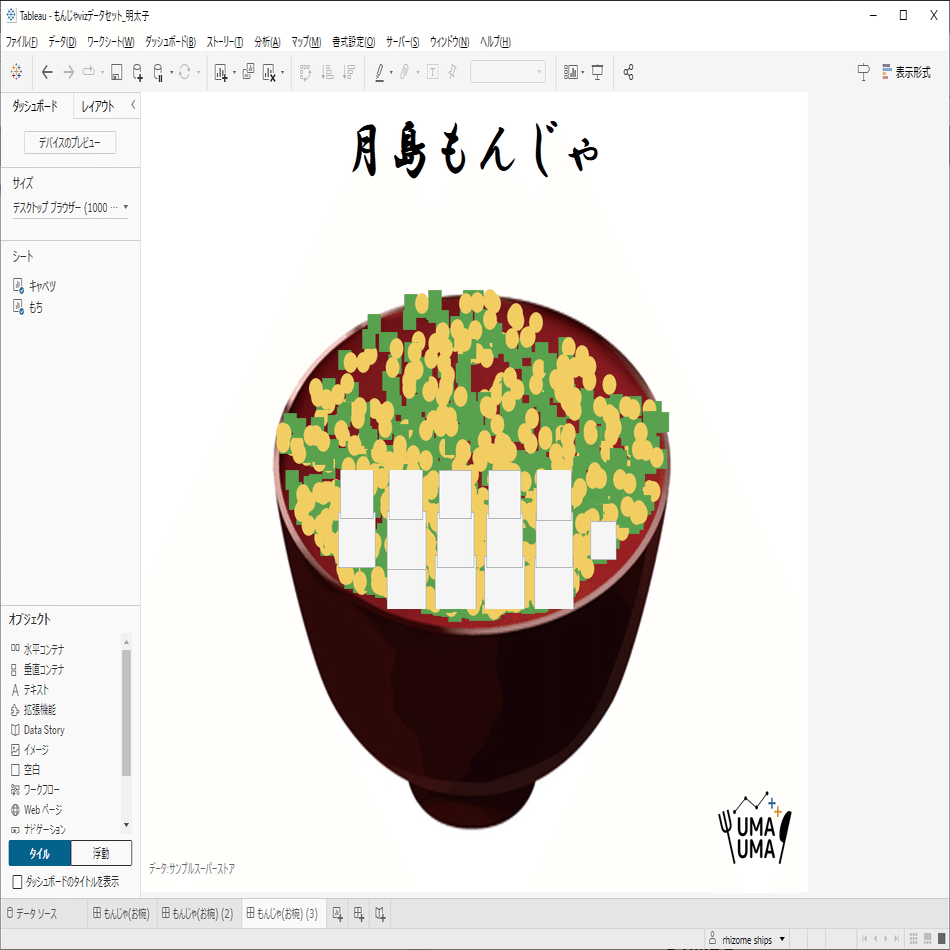Create a new dashboard using the bottom bar icon
This screenshot has width=950, height=950.
[358, 913]
